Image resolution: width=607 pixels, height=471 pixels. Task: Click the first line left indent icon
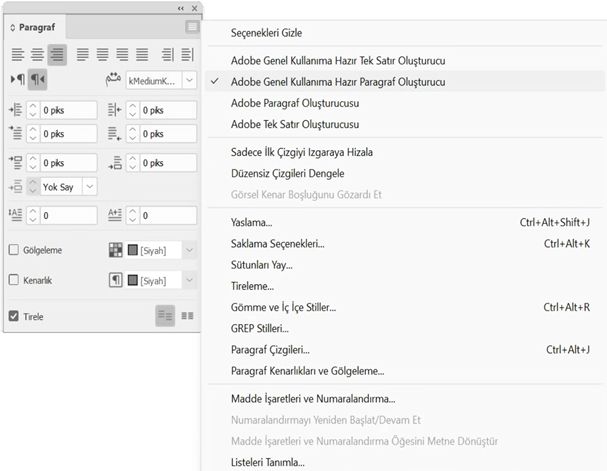16,134
